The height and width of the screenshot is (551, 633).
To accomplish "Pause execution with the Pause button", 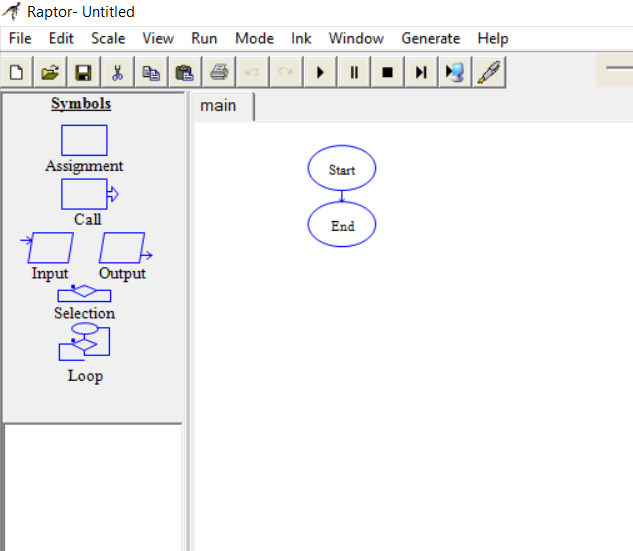I will click(354, 73).
